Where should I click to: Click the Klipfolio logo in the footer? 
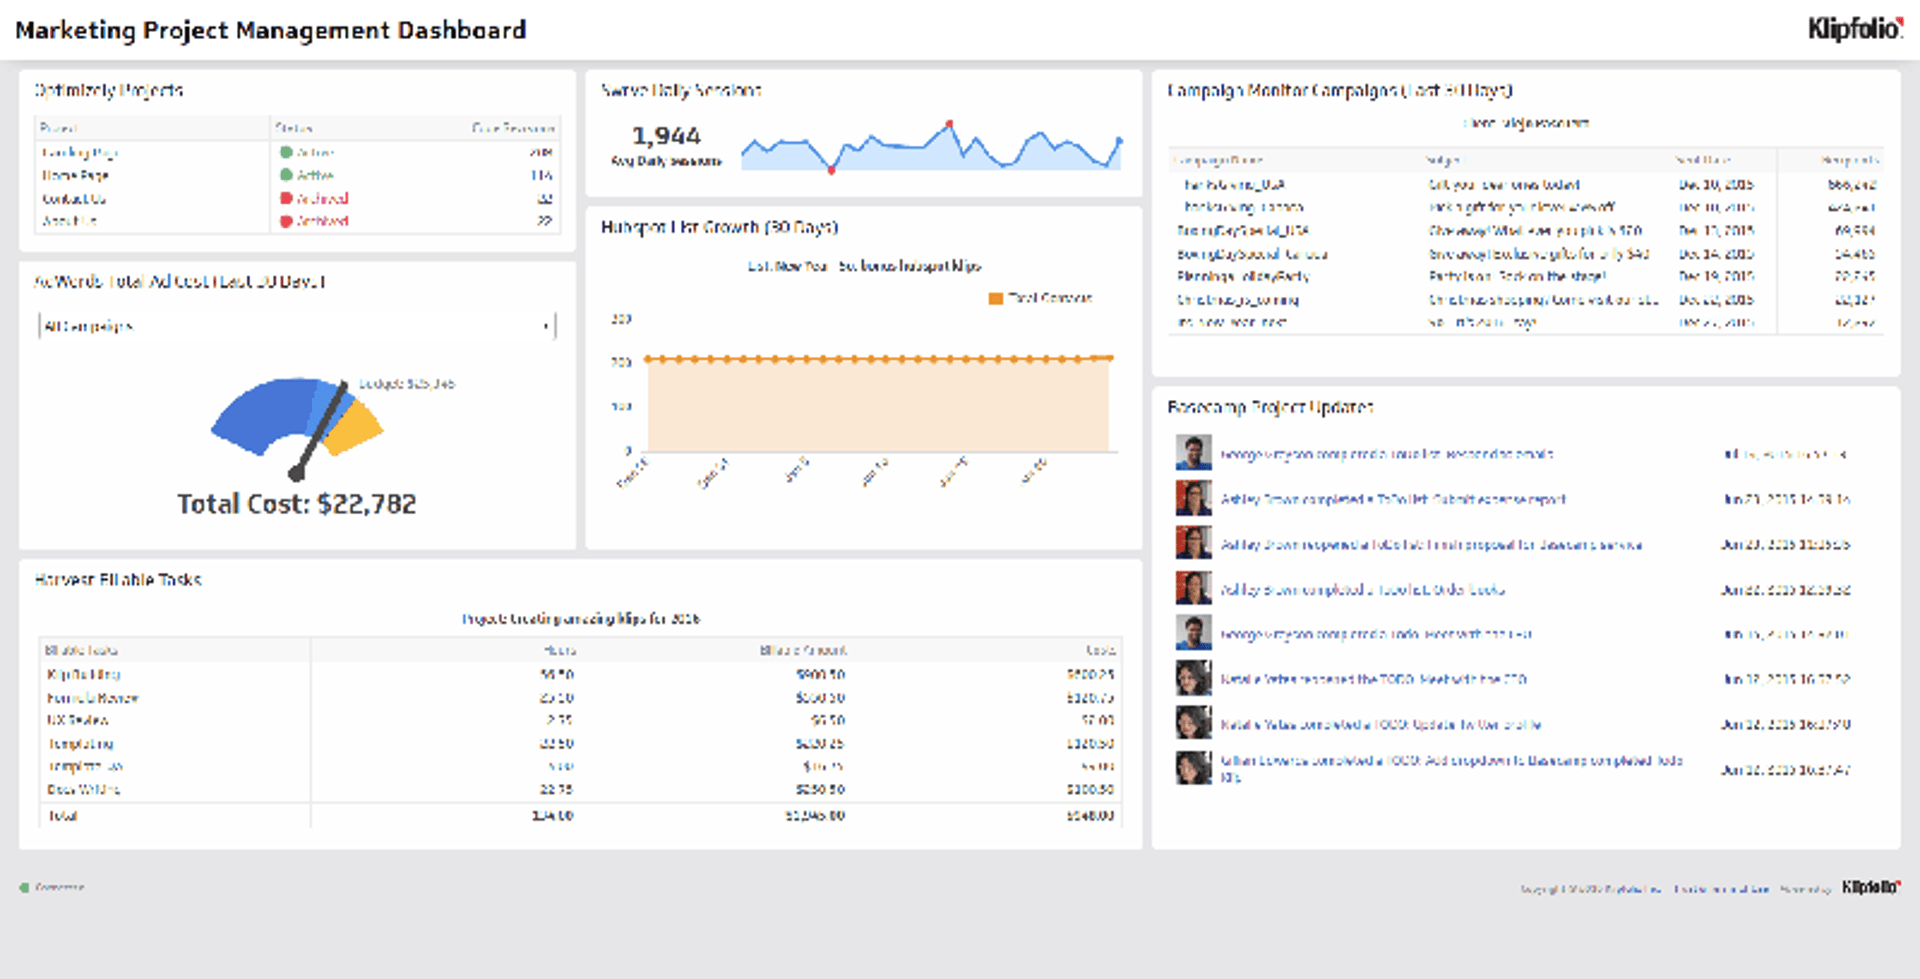[x=1872, y=886]
